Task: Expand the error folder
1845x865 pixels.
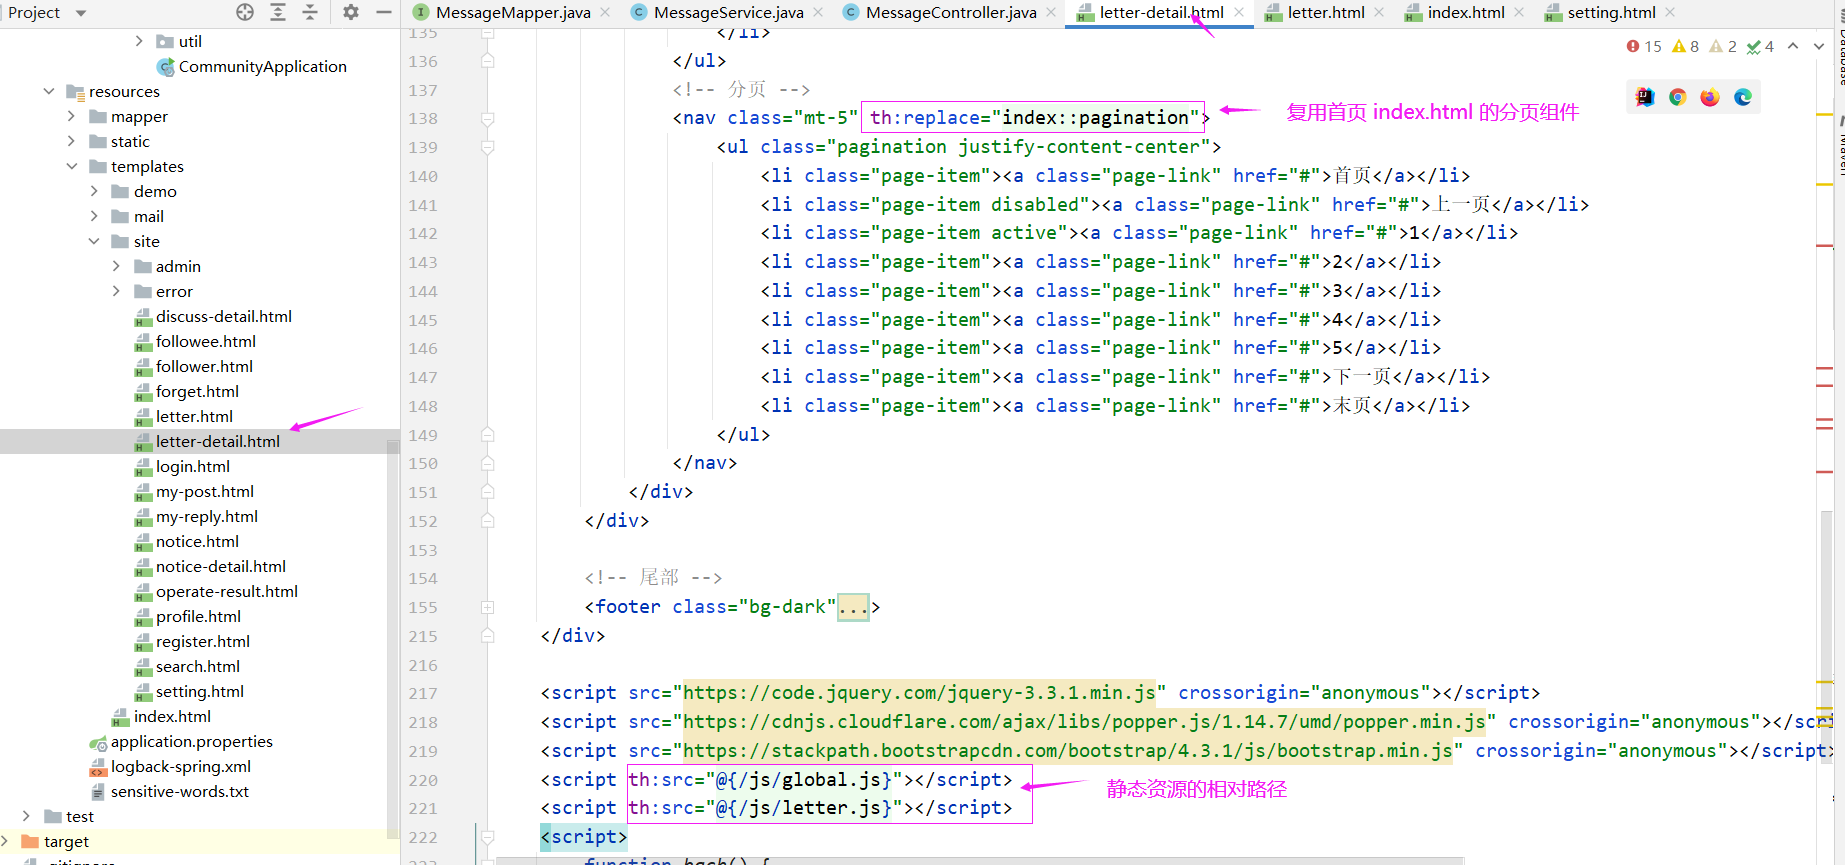Action: tap(116, 291)
